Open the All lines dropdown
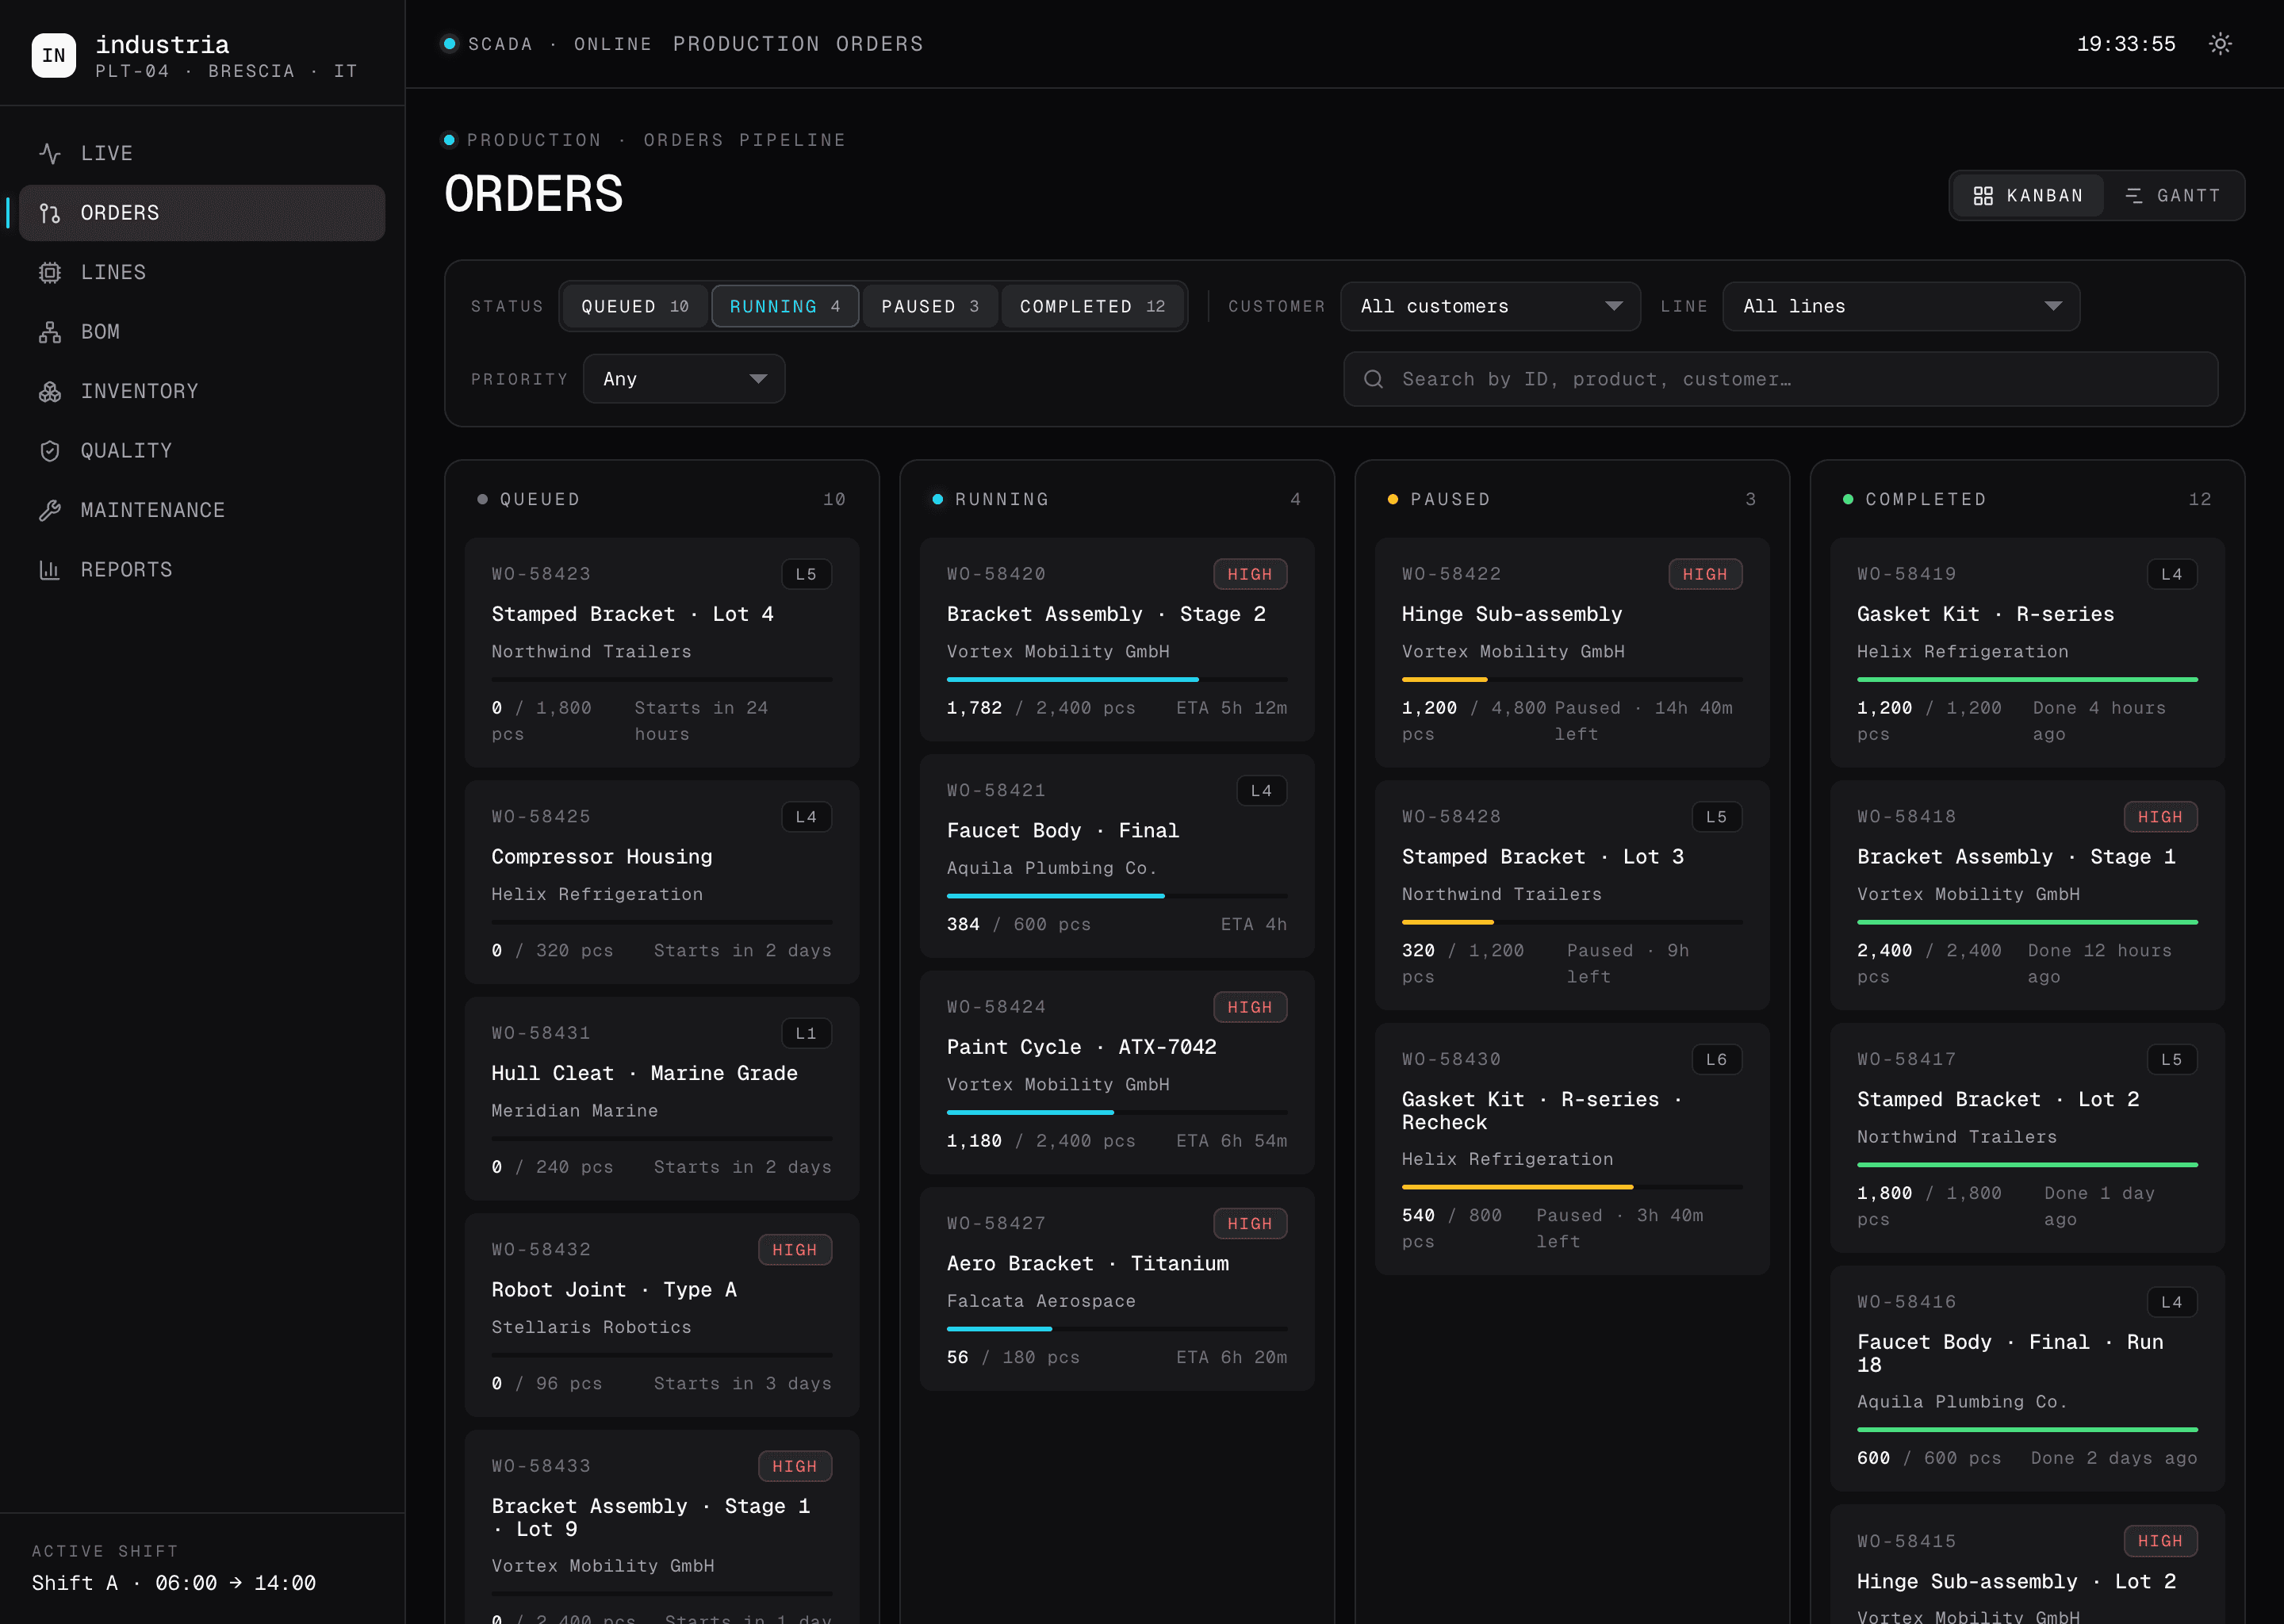 (1901, 306)
